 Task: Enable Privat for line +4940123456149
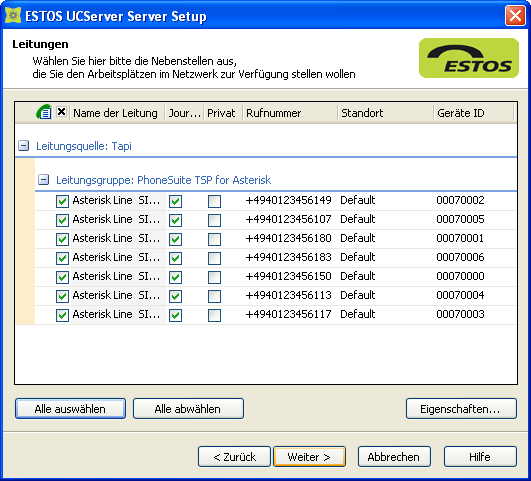tap(214, 201)
